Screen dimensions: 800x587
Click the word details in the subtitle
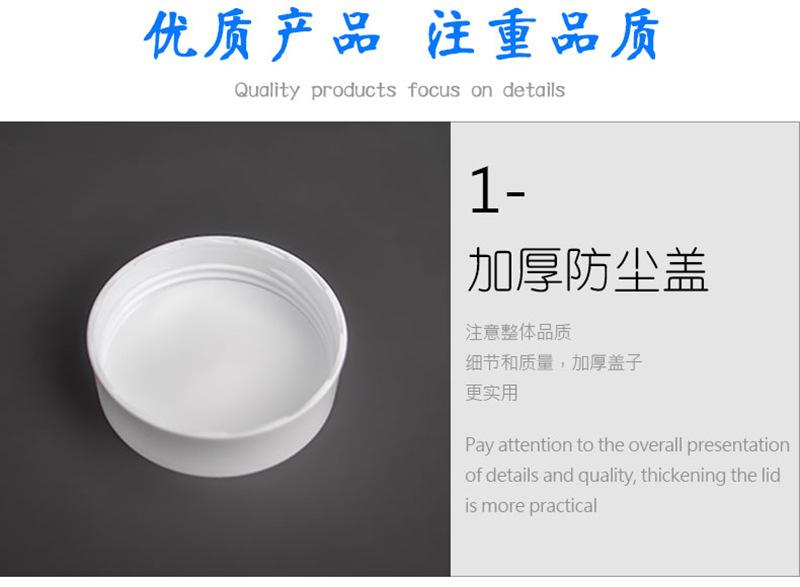point(534,90)
